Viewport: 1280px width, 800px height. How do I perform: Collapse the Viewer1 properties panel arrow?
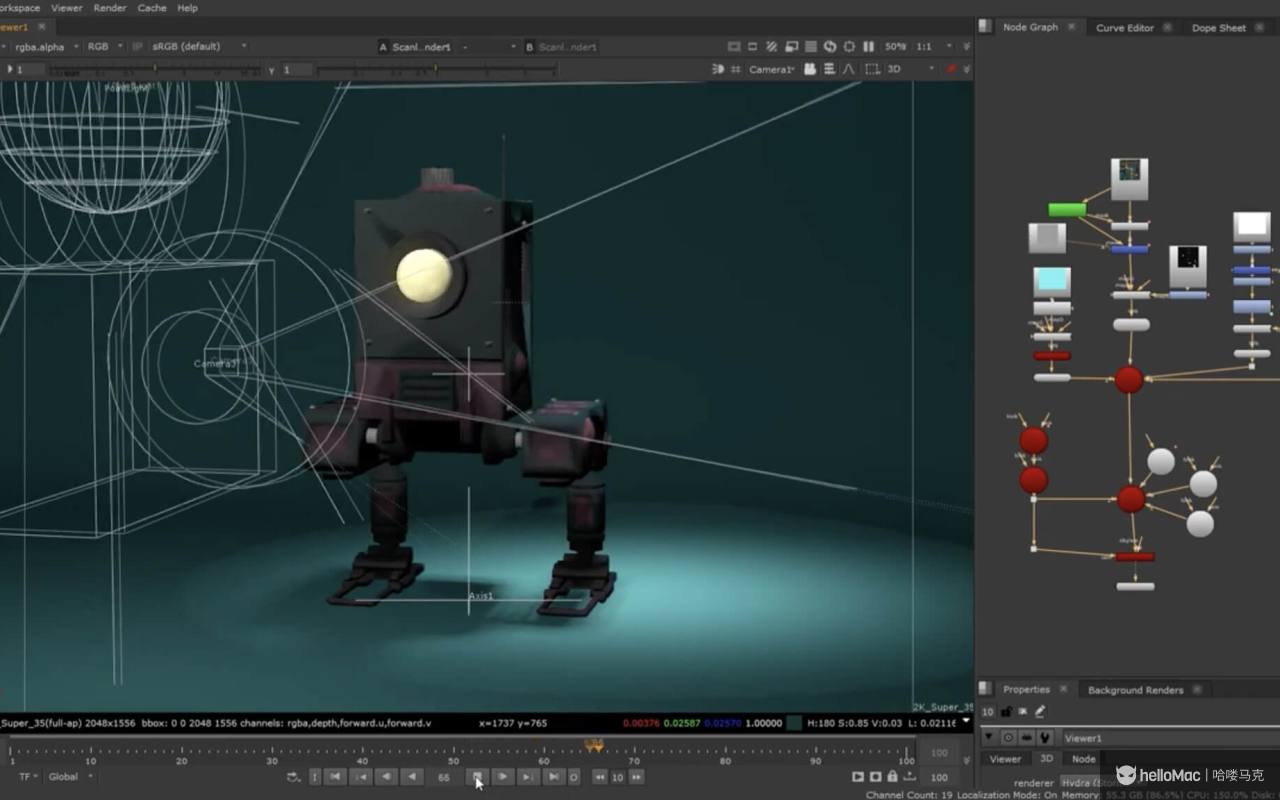(x=989, y=738)
